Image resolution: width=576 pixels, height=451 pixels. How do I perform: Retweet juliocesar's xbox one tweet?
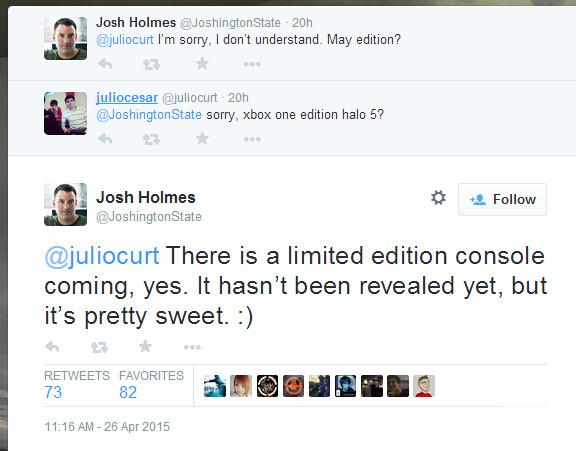[151, 139]
